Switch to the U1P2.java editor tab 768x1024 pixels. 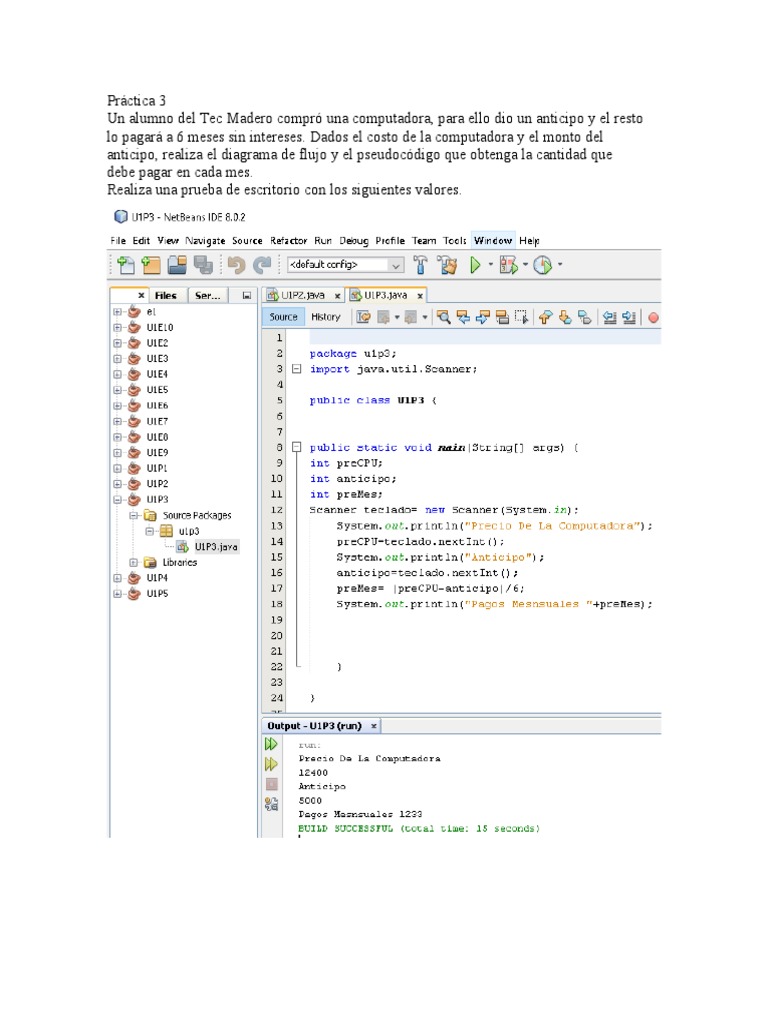click(299, 295)
